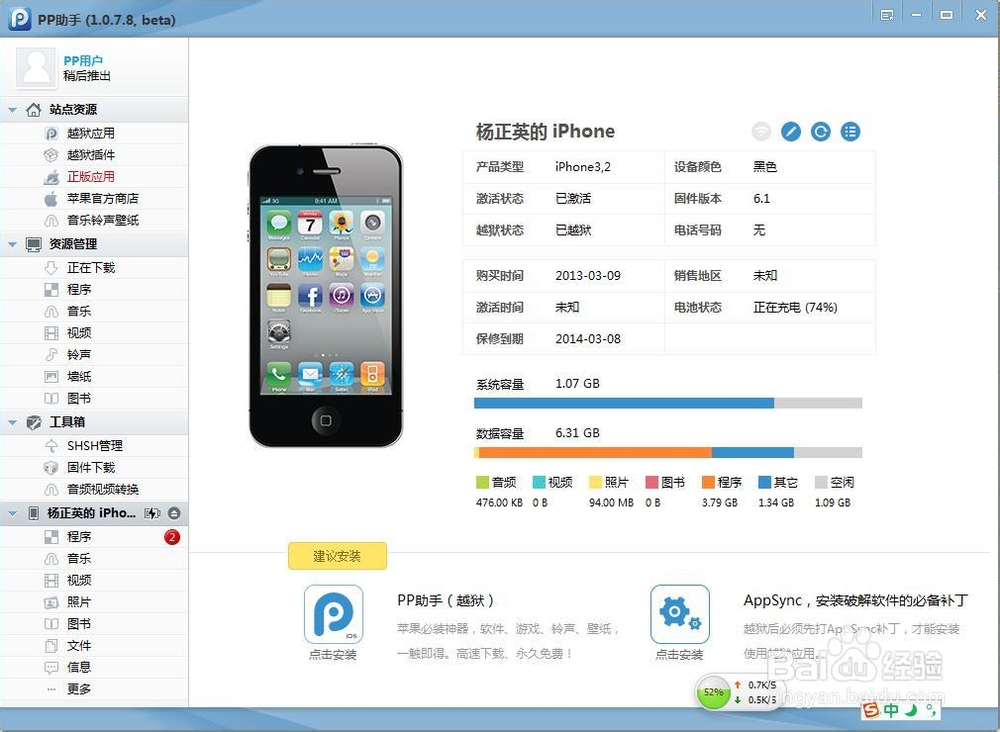The width and height of the screenshot is (1000, 732).
Task: Open the detail list icon next to refresh
Action: [x=849, y=131]
